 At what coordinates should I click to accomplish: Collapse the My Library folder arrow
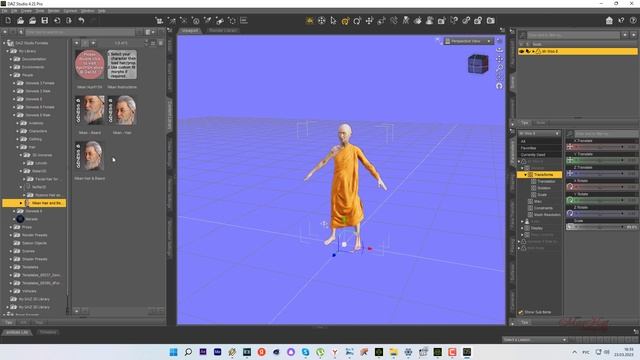point(8,51)
